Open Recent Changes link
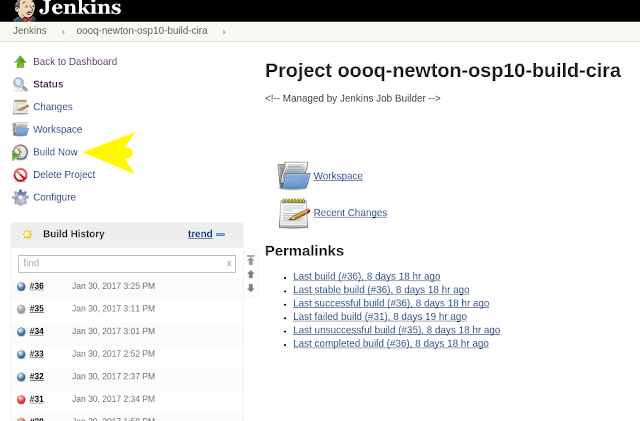Viewport: 640px width, 421px height. tap(350, 213)
